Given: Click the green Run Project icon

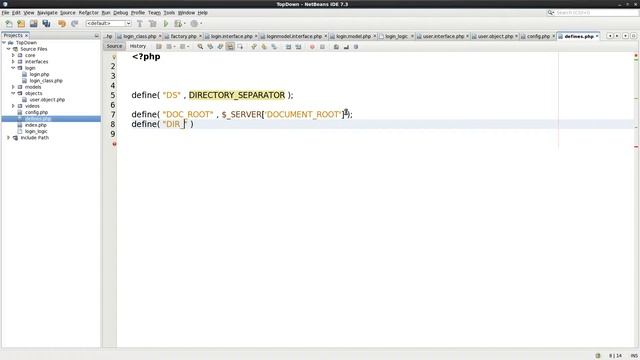Looking at the screenshot, I should [166, 24].
